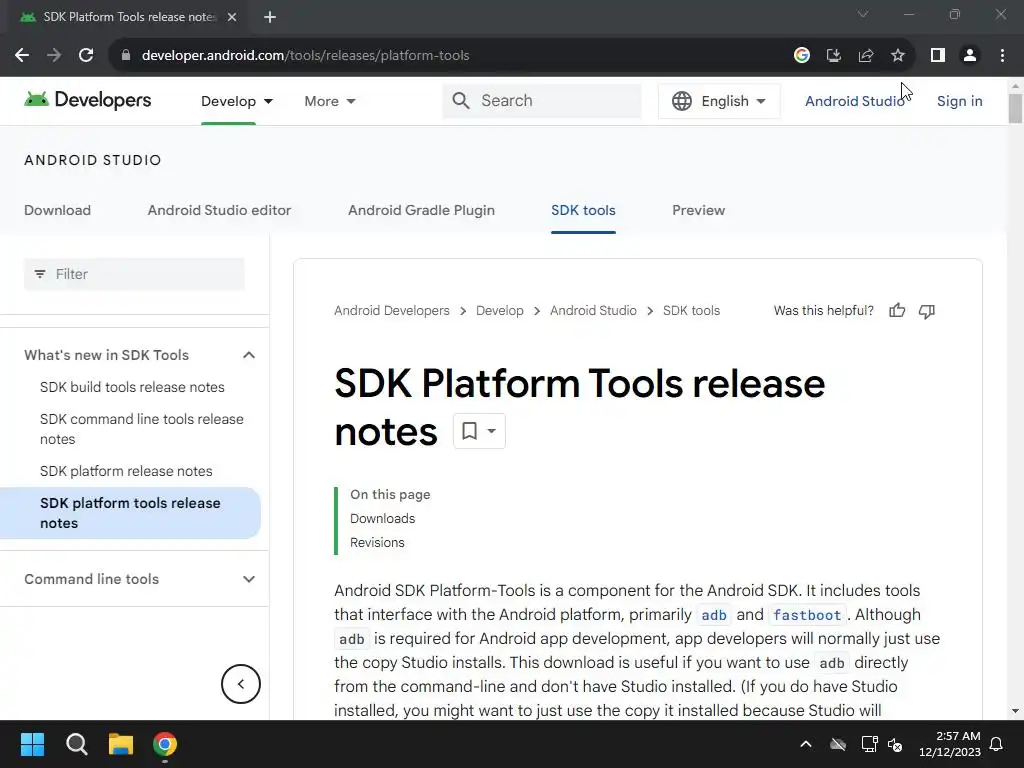Expand Command line tools section

click(249, 579)
